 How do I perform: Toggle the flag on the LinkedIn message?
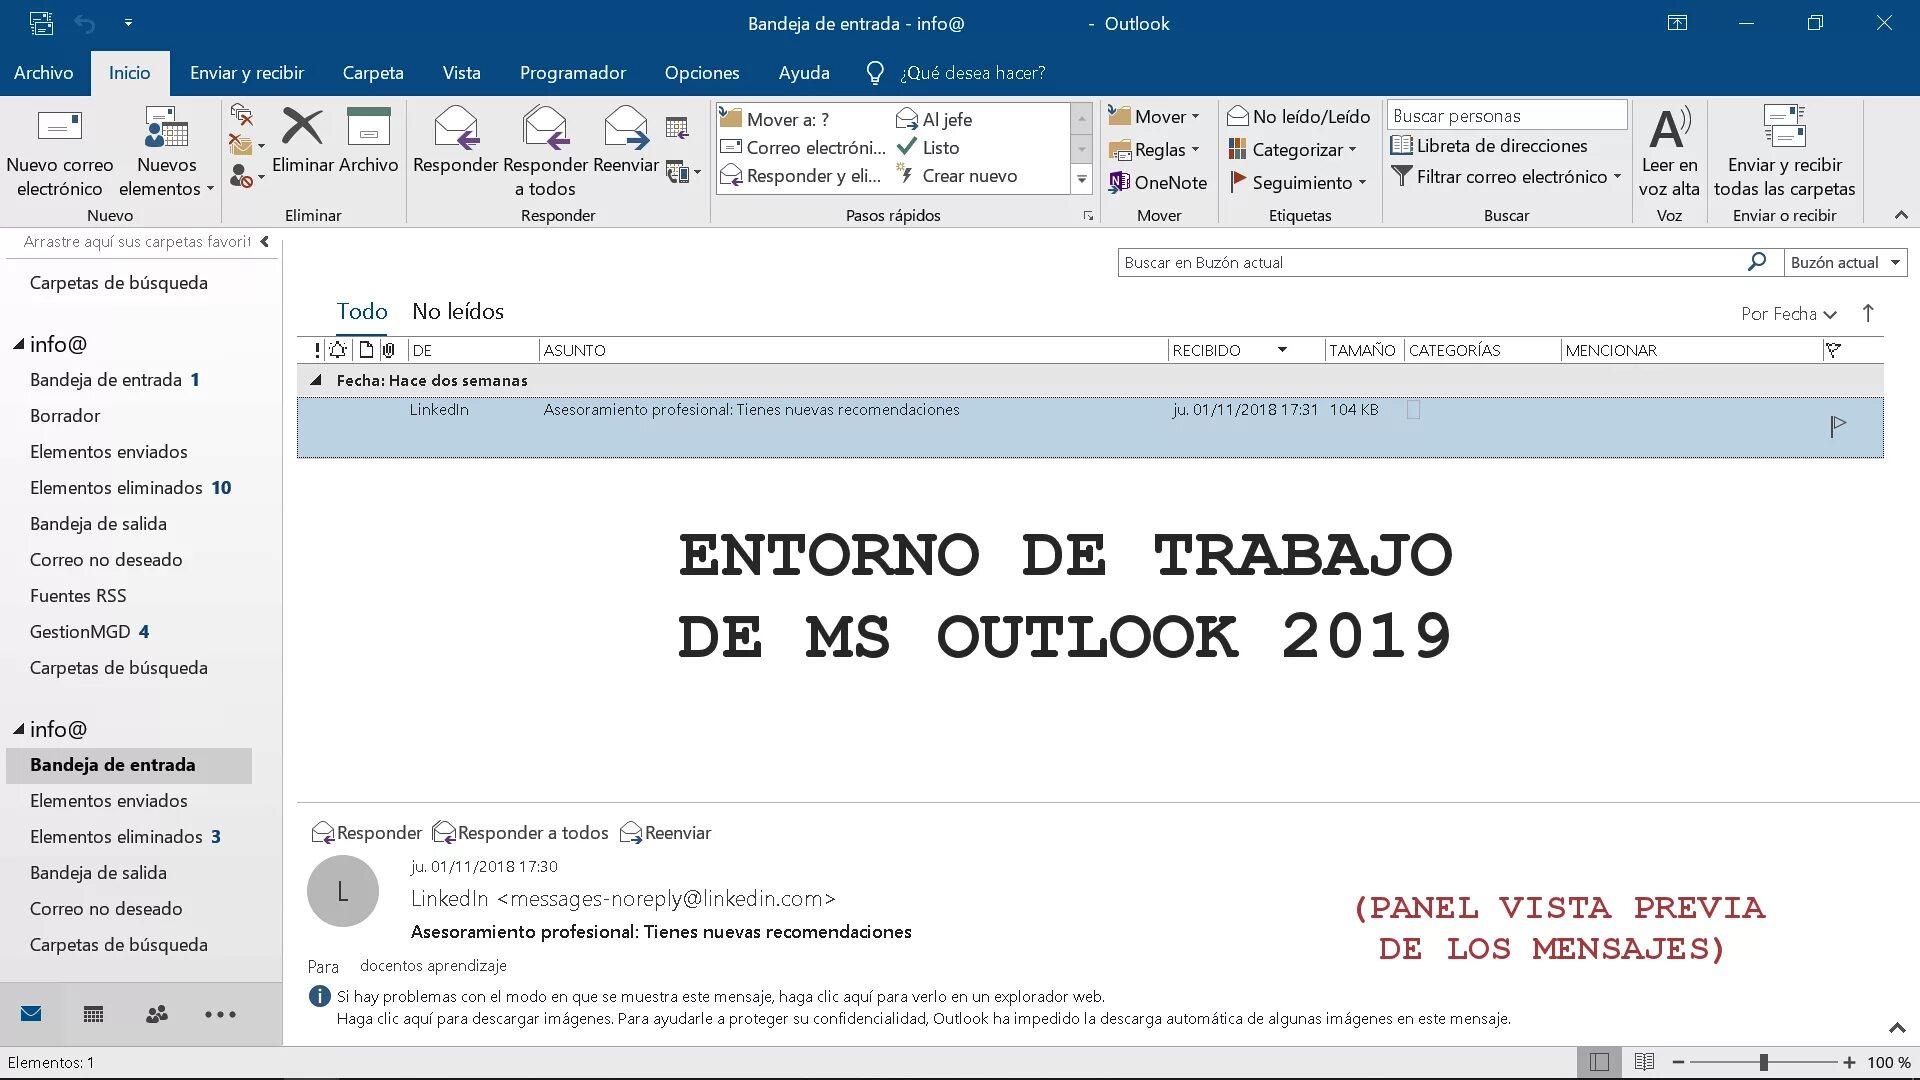[1837, 427]
